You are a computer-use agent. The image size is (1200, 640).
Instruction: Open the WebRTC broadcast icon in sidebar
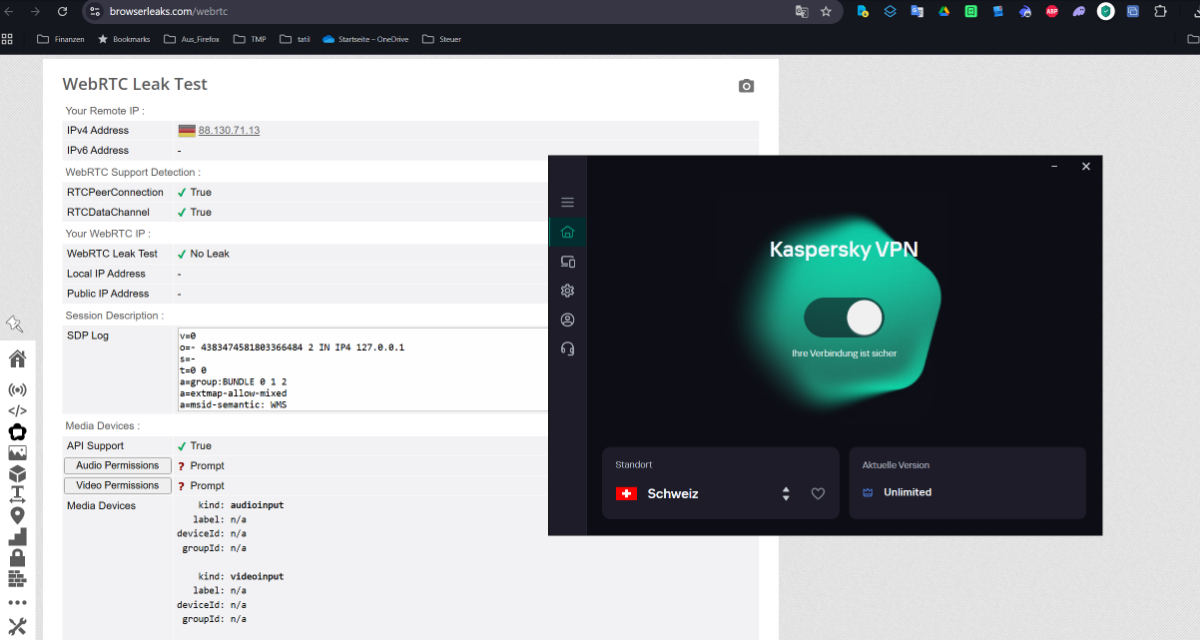[x=17, y=389]
